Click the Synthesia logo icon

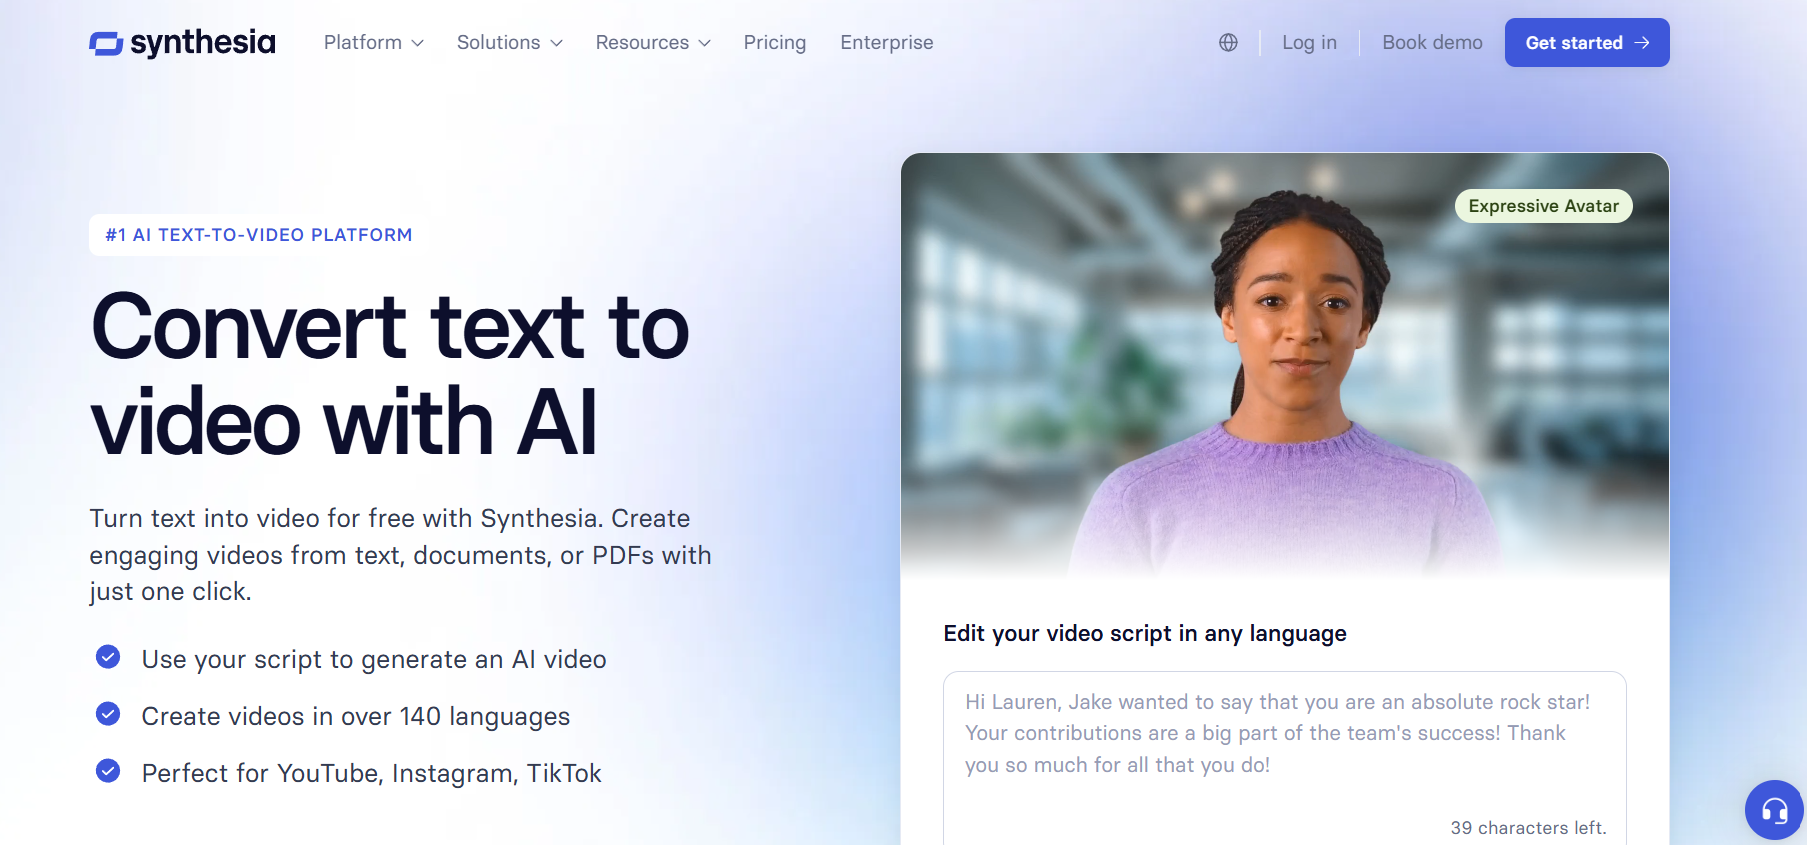pos(106,43)
